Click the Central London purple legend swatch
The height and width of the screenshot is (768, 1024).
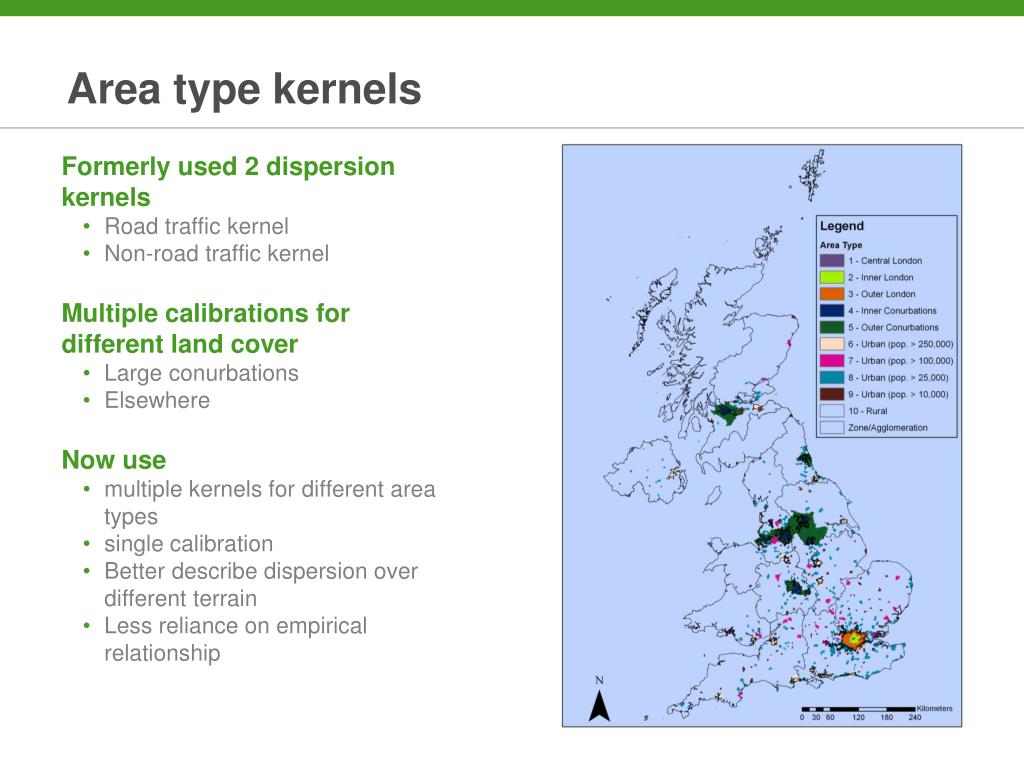832,260
